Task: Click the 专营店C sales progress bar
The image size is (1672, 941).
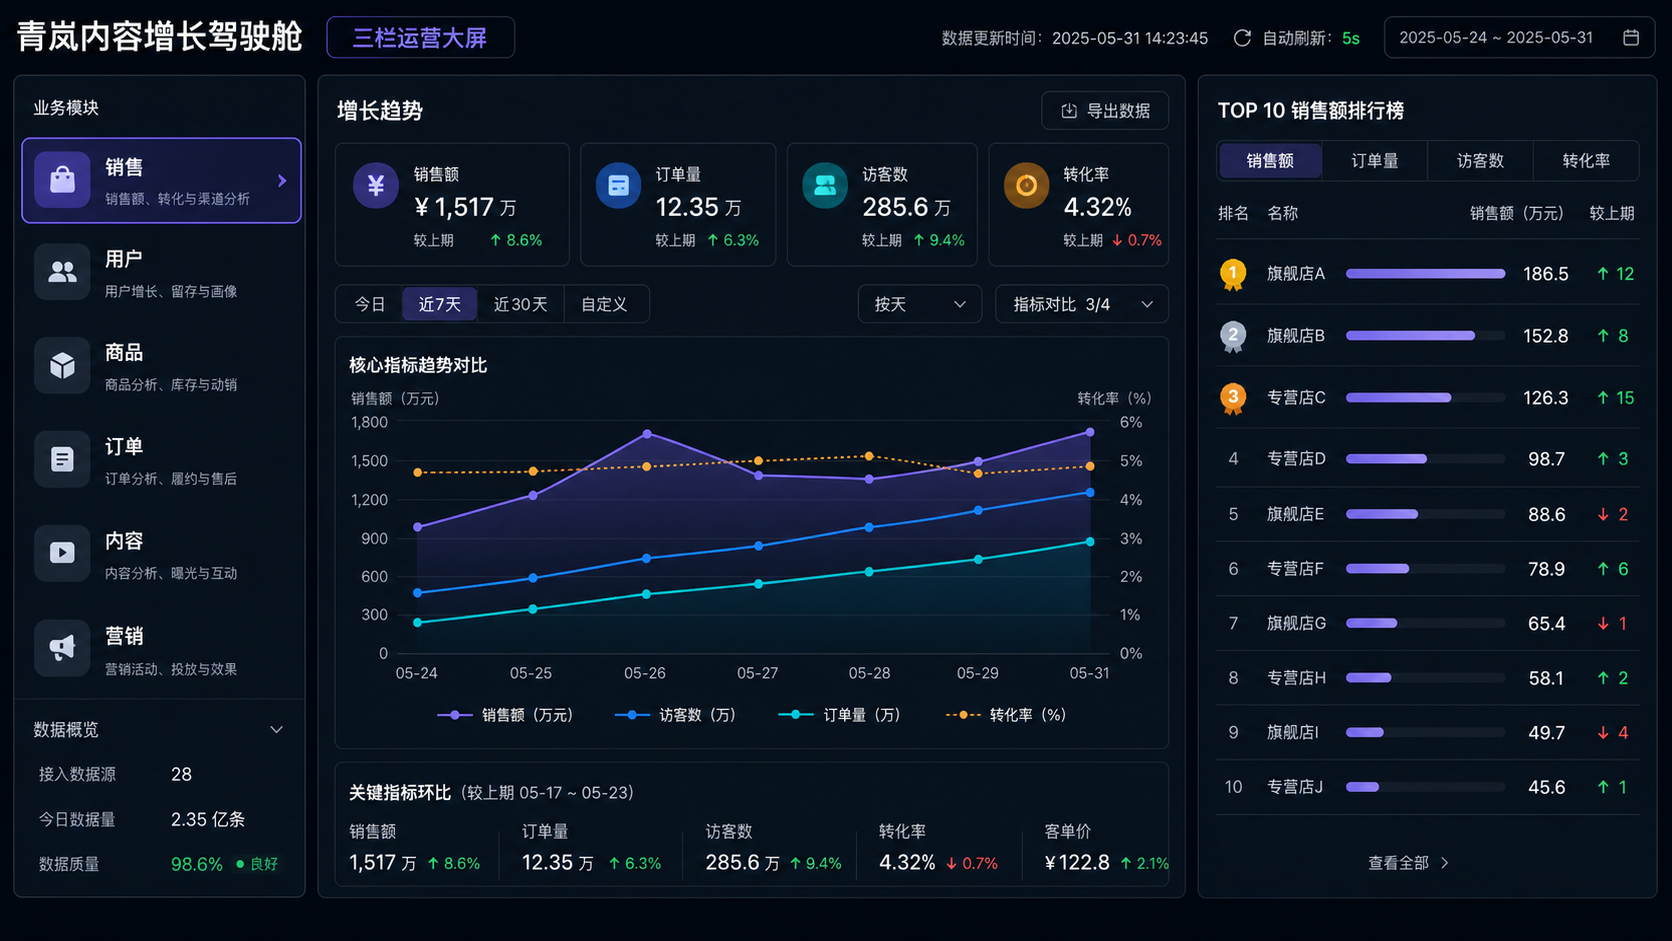Action: click(x=1425, y=398)
